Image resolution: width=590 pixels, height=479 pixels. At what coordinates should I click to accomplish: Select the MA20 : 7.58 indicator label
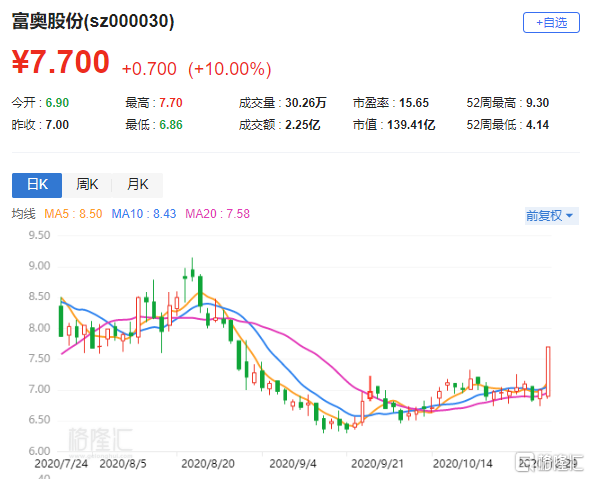pyautogui.click(x=217, y=214)
